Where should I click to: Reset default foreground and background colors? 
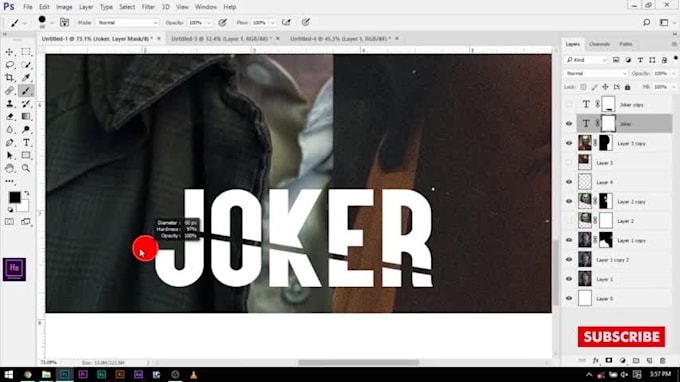(x=10, y=210)
